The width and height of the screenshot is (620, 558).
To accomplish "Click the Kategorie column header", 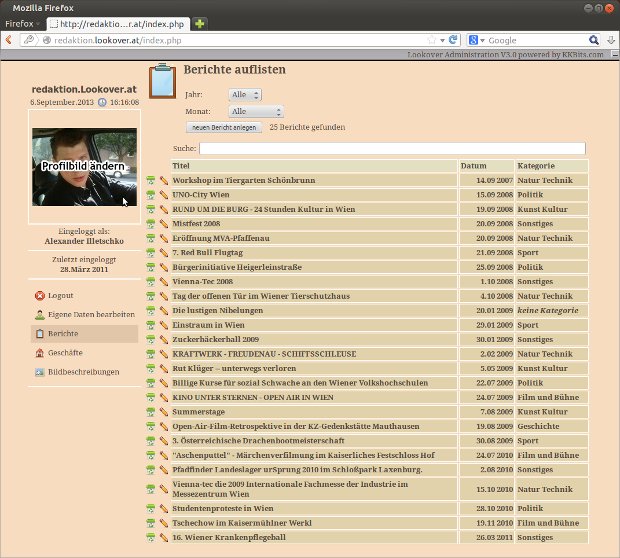I will pyautogui.click(x=552, y=166).
